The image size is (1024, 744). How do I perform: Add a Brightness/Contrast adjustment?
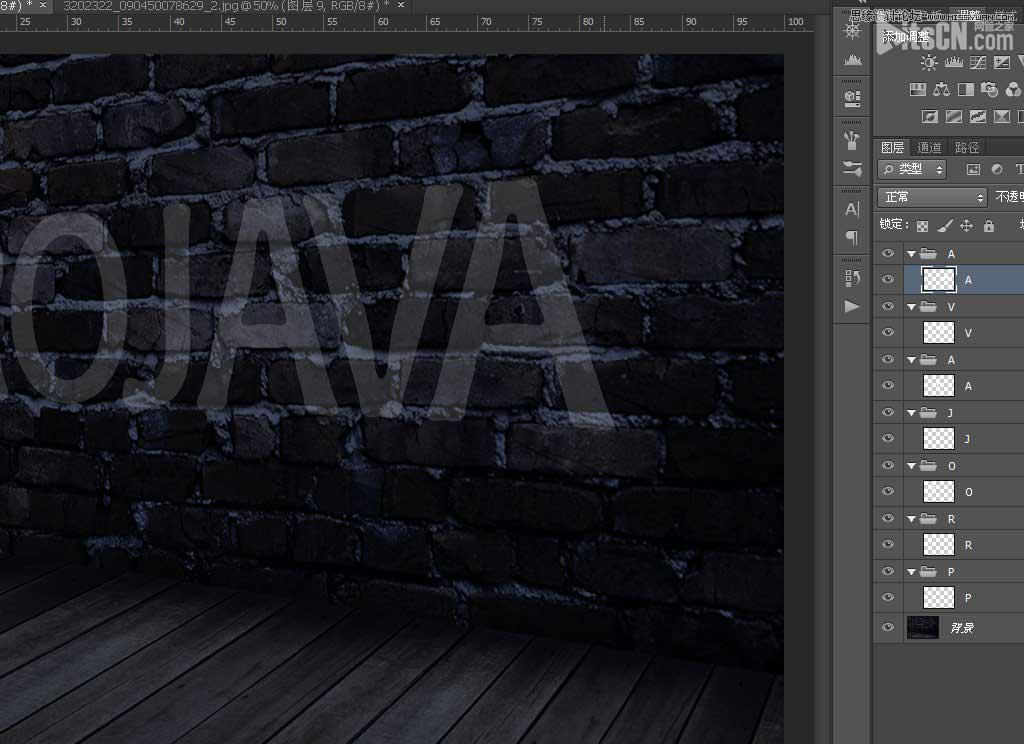[930, 63]
